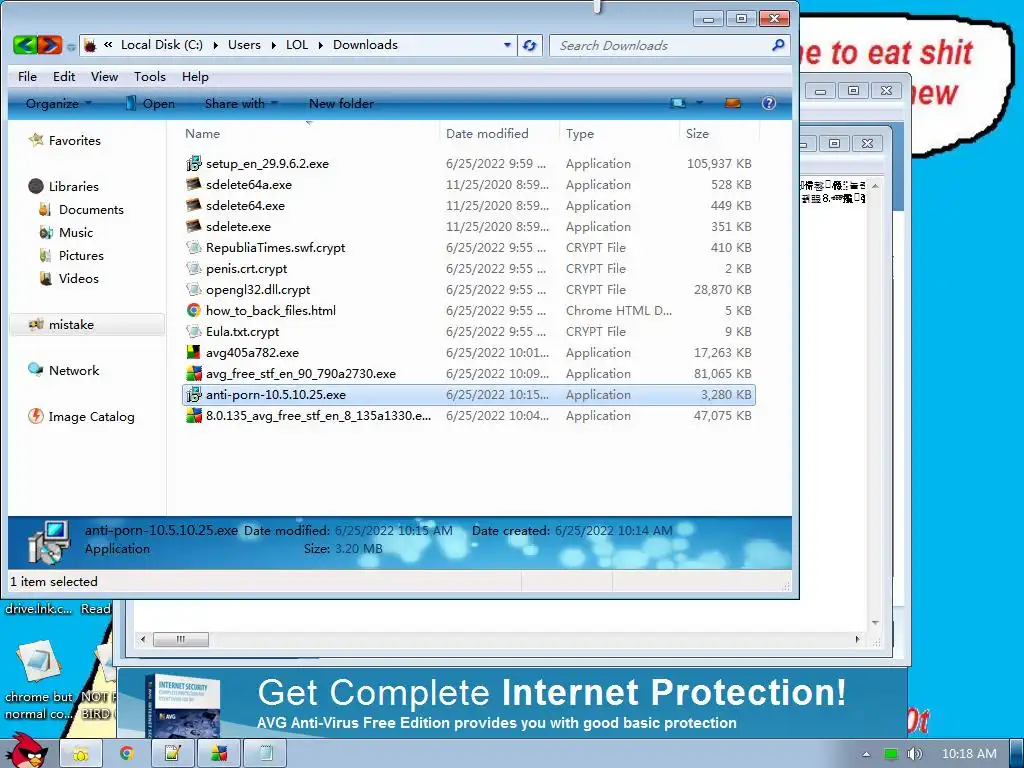
Task: Open the Share with dropdown
Action: coord(242,103)
